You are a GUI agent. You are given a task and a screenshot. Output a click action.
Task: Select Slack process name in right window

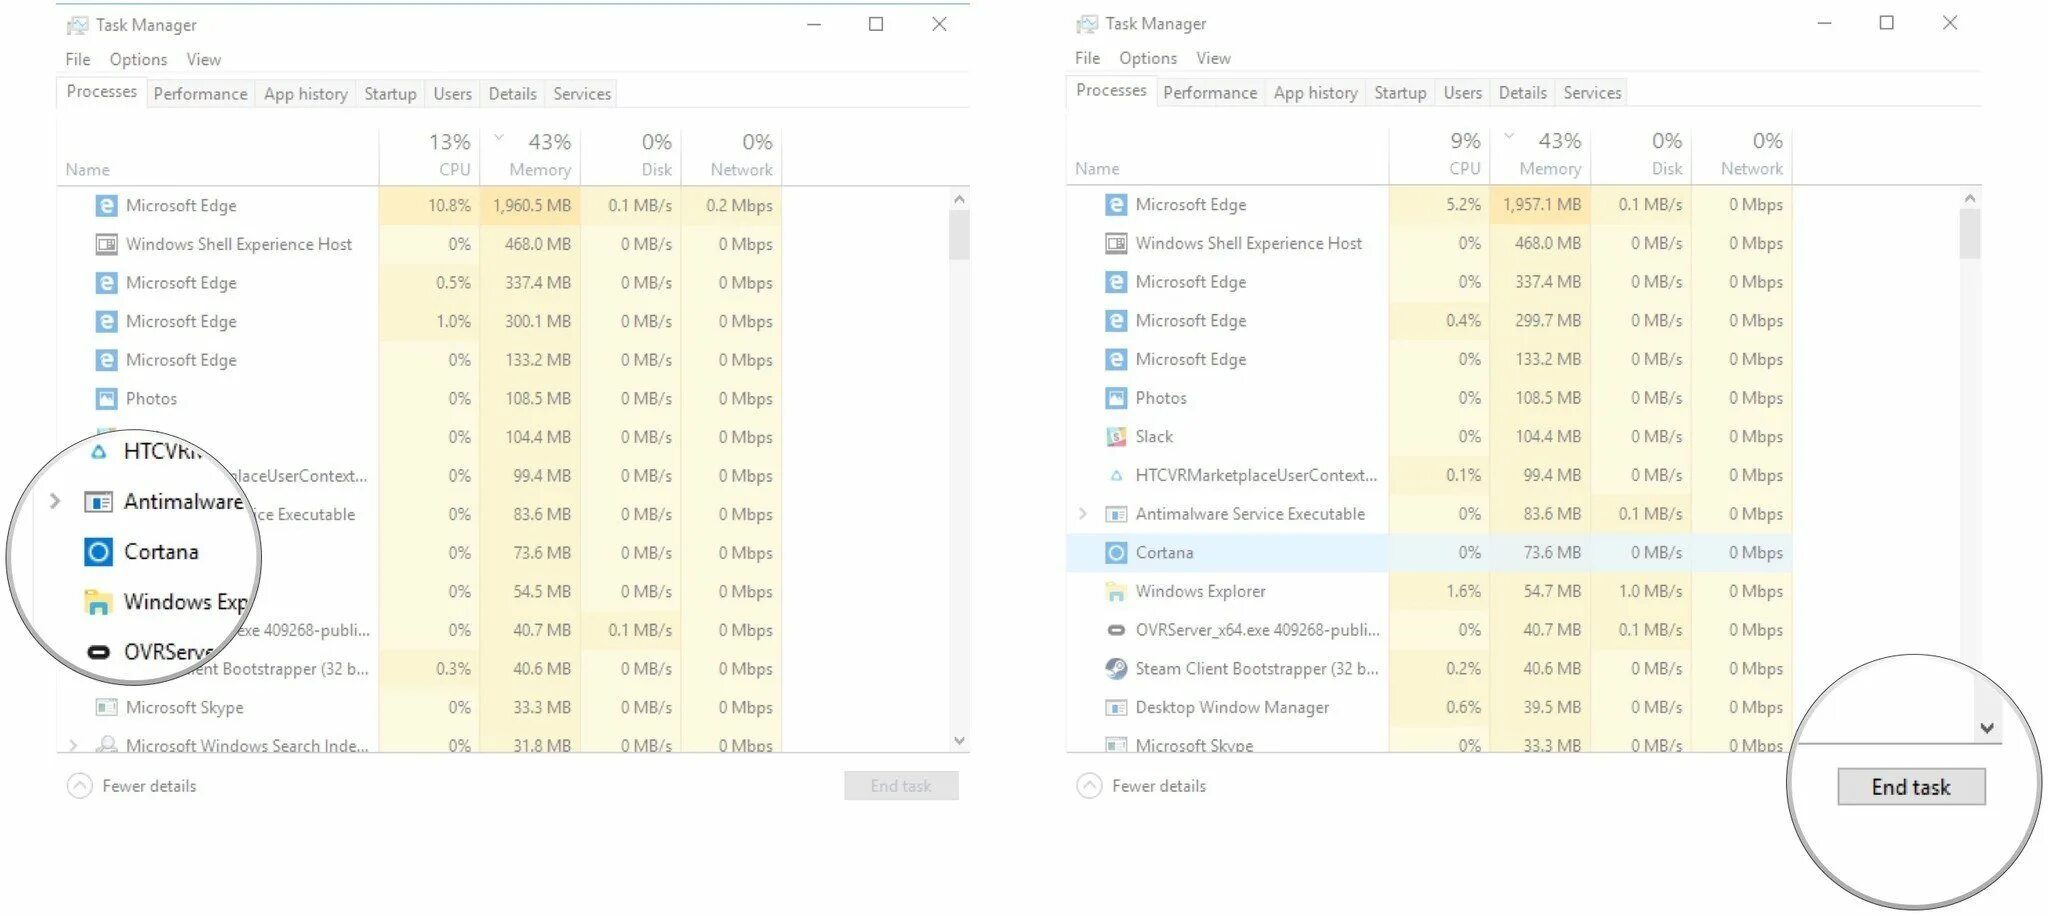(x=1154, y=437)
